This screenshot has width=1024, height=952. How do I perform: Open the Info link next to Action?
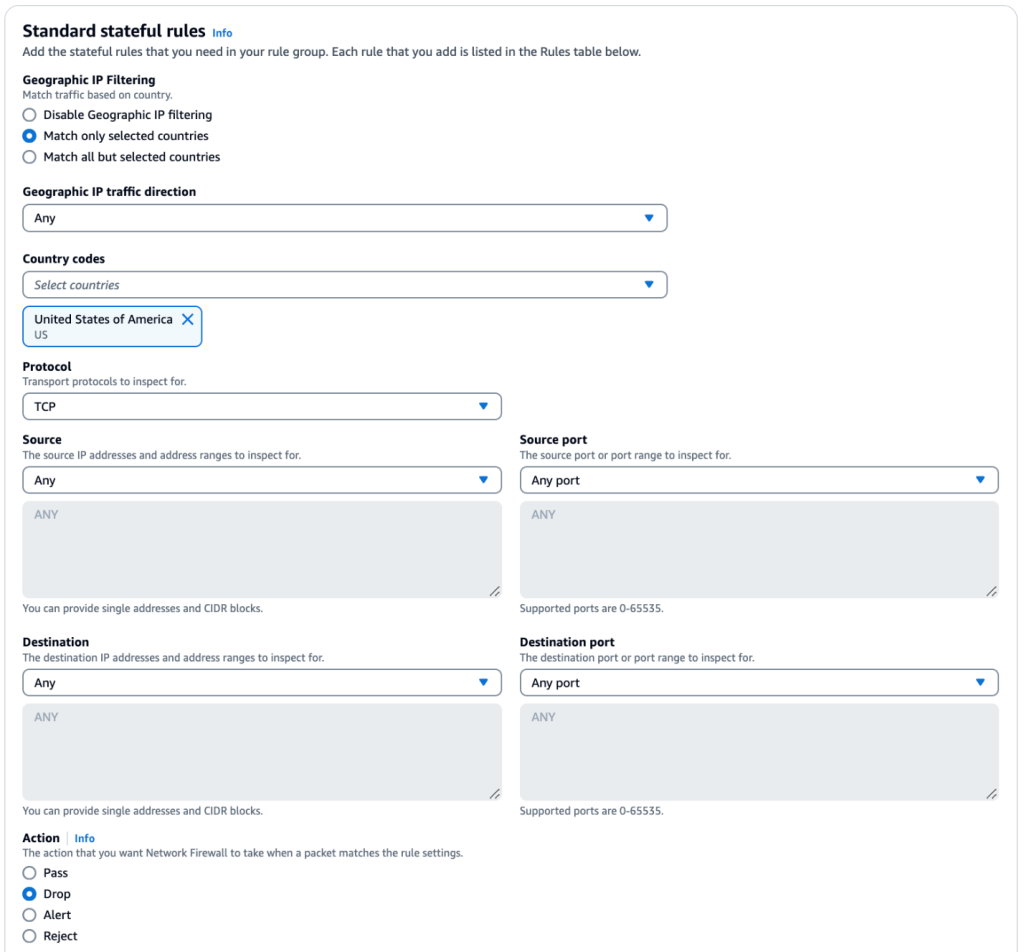point(84,838)
